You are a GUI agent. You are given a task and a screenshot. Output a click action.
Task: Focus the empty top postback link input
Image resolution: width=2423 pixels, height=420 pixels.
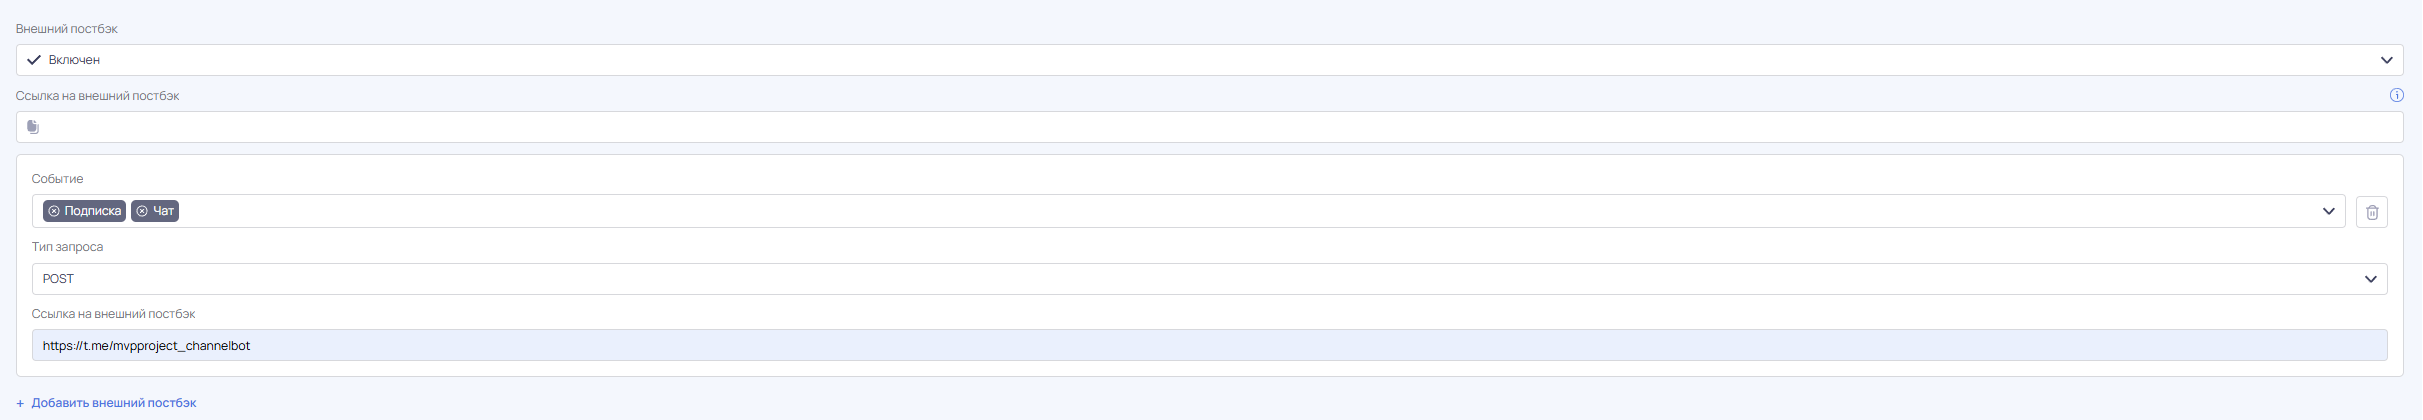click(1209, 127)
